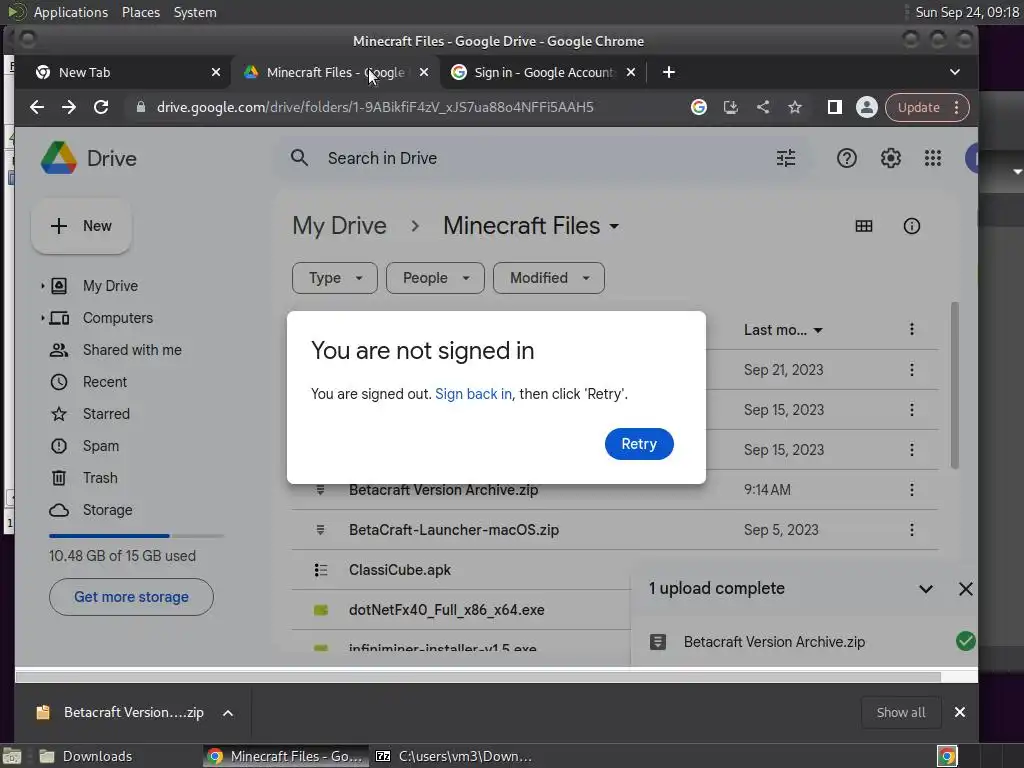
Task: Click the Chrome forward arrow
Action: coord(69,107)
